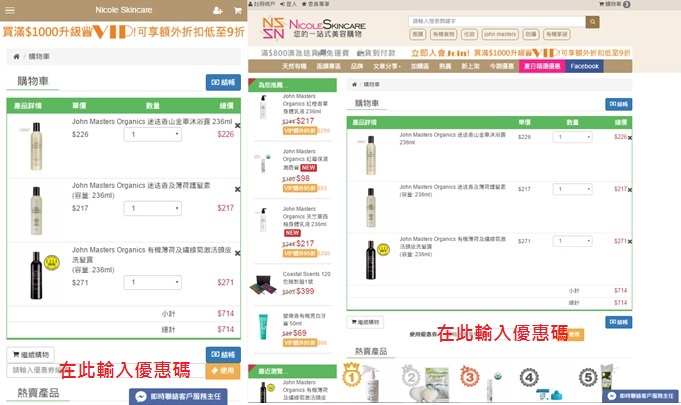Open teal $69 tube product thumbnail in sidebar
Viewport: 681px width, 405px height.
(263, 327)
